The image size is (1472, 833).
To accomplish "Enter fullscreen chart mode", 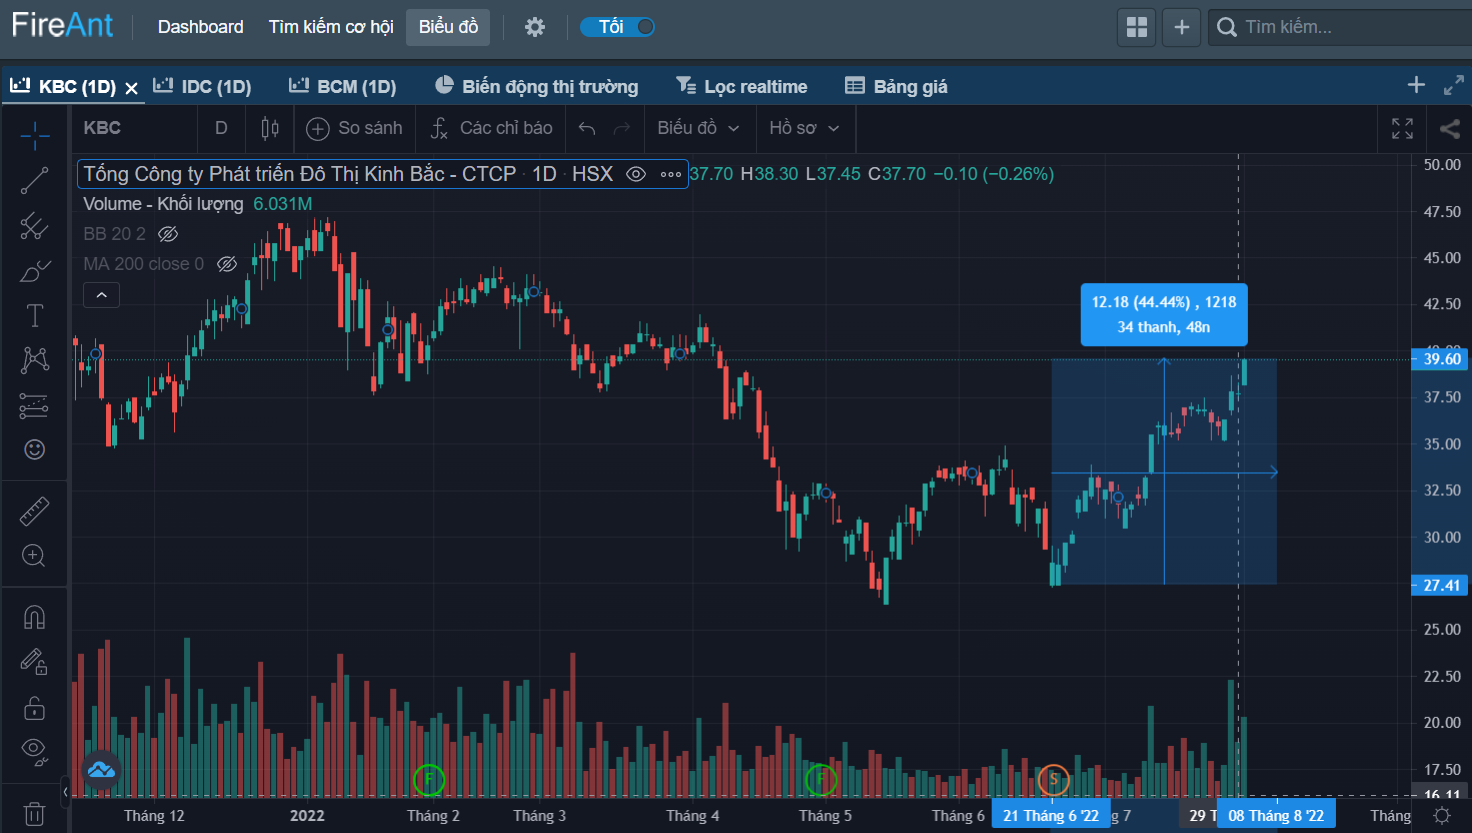I will point(1403,128).
